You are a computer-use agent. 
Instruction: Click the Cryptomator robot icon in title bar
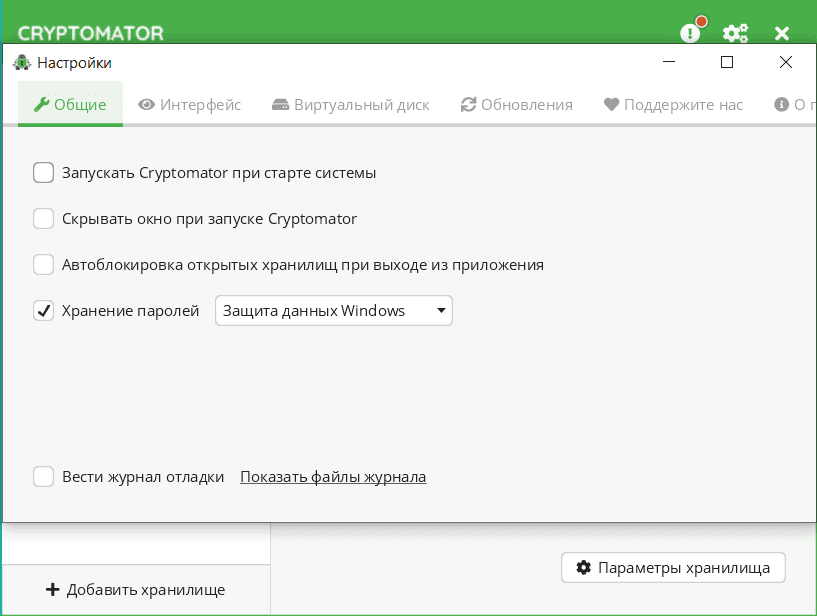tap(22, 62)
